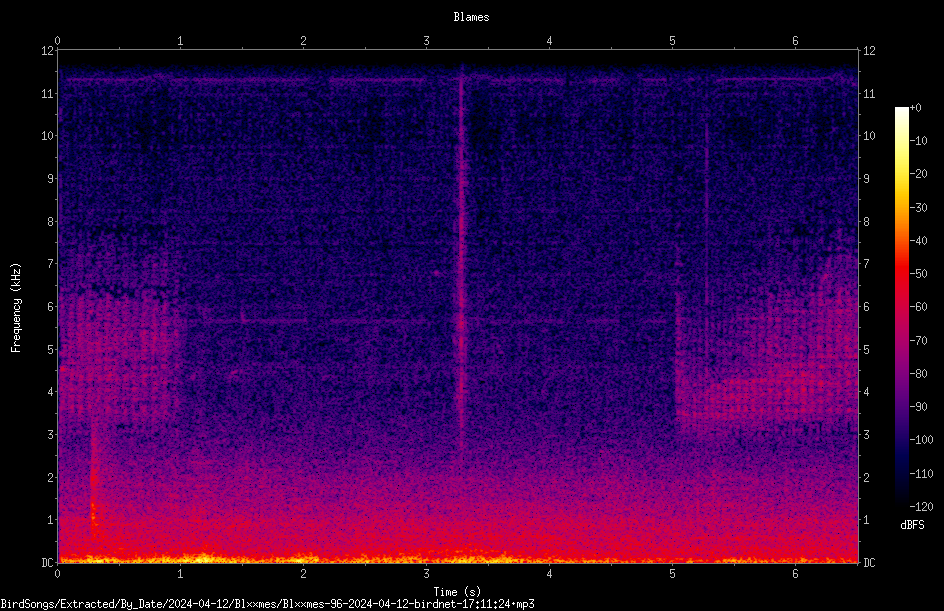Click the 4 second top time label
The image size is (944, 611).
pyautogui.click(x=549, y=41)
